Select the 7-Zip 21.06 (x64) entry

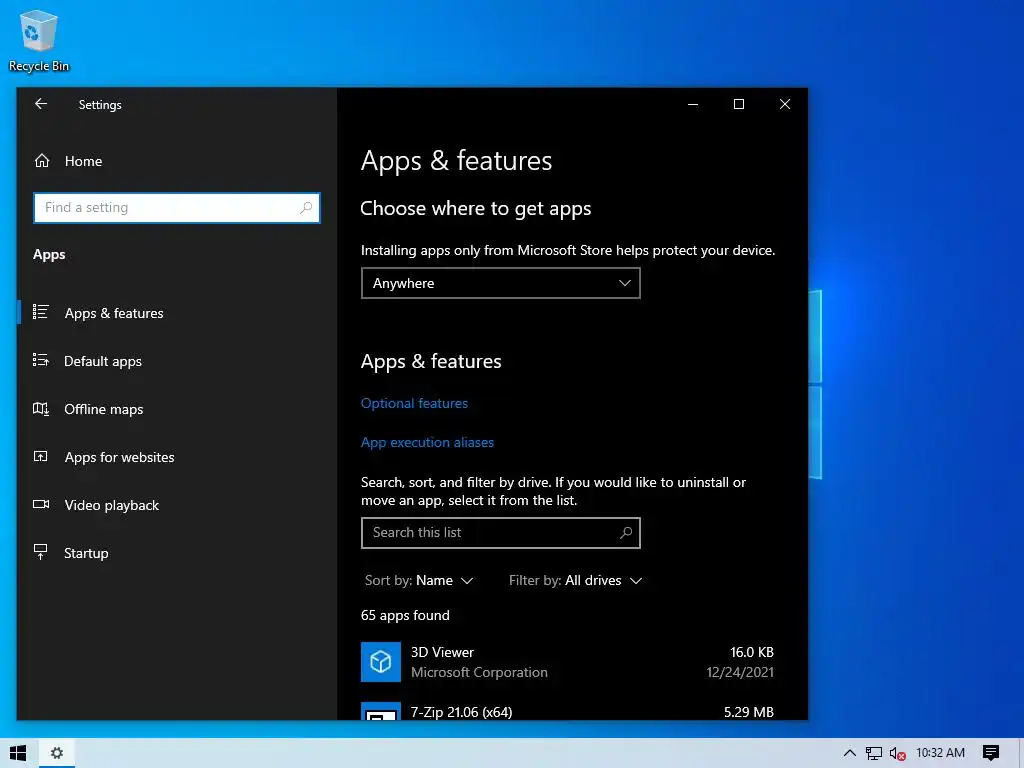click(x=567, y=710)
